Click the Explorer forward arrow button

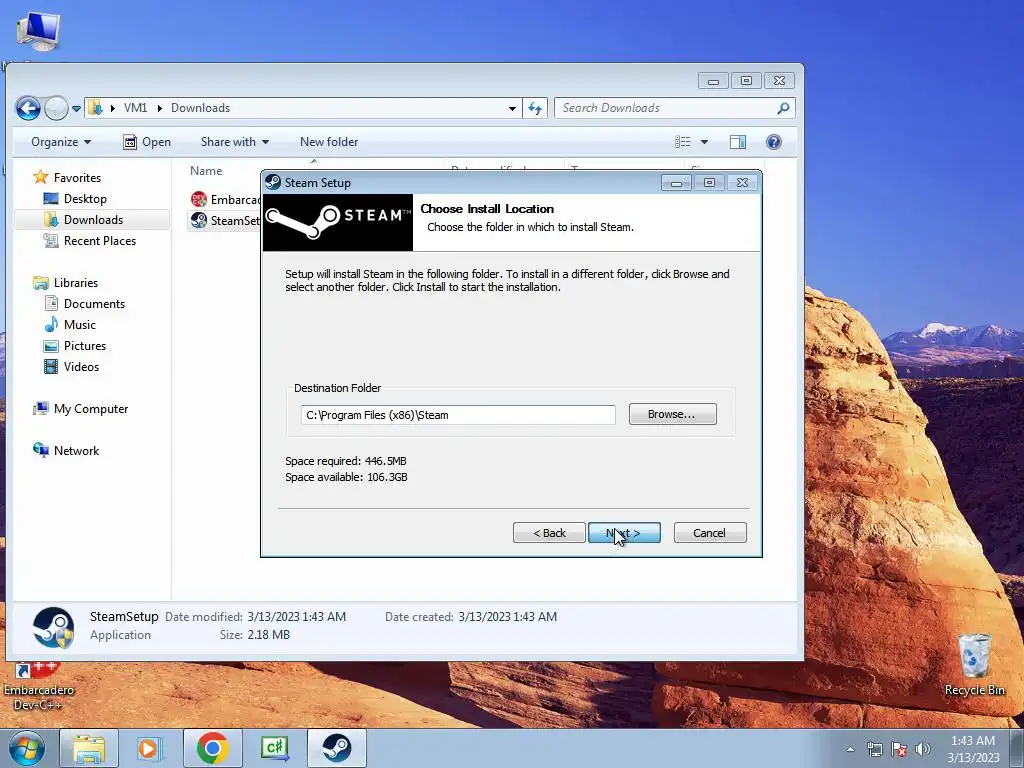(x=56, y=108)
